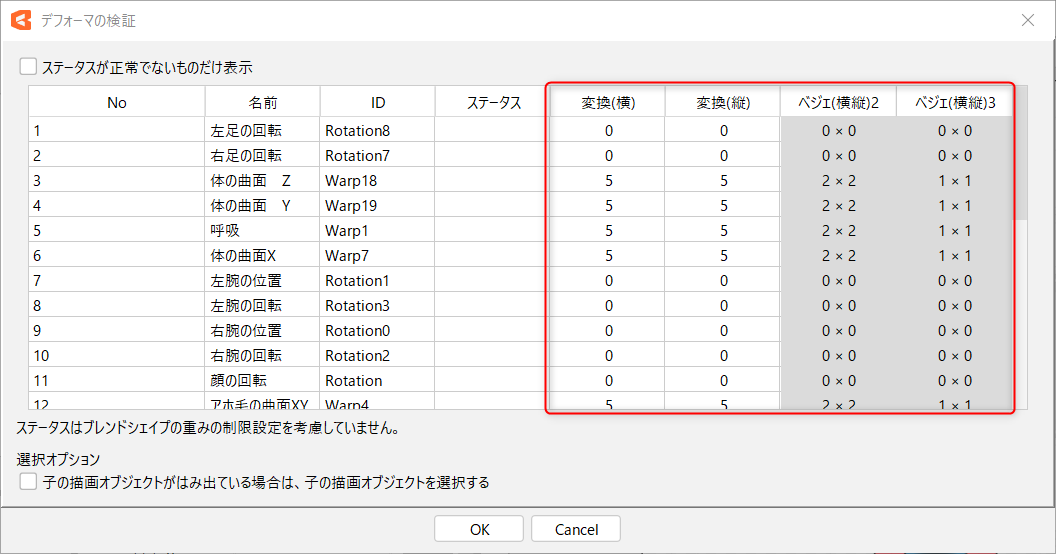Select the Warp18 ID cell

tap(351, 181)
